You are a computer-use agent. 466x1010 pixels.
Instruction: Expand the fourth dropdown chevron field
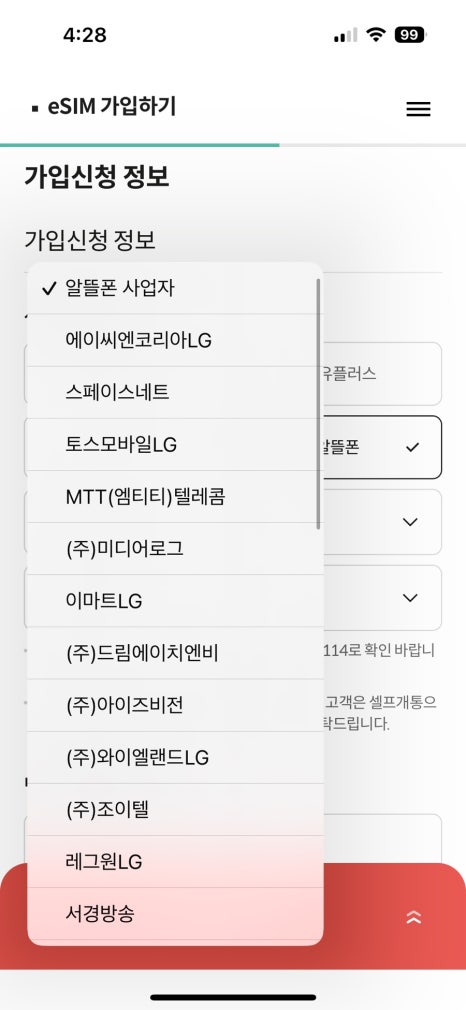pyautogui.click(x=382, y=598)
